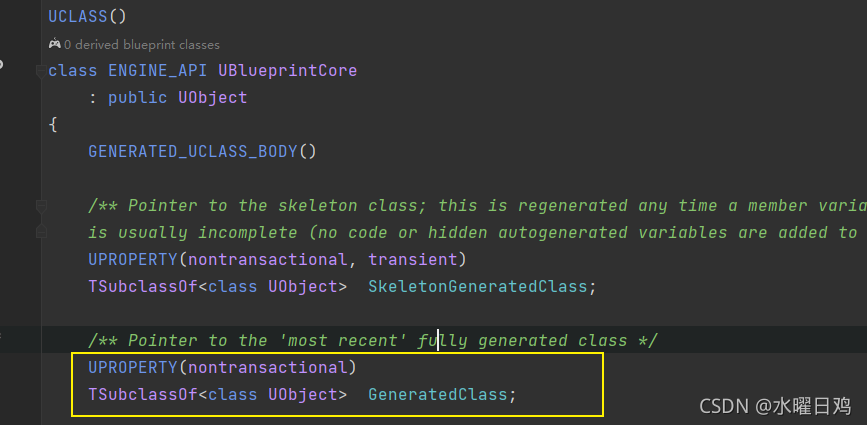Collapse the skeleton class comment fold marker
The image size is (867, 425).
click(x=41, y=206)
